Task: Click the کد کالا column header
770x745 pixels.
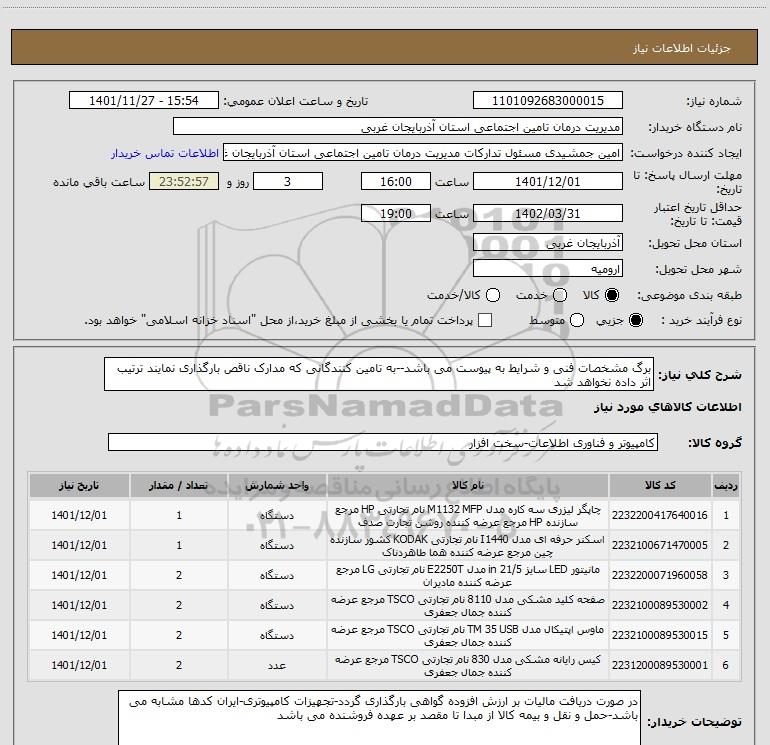Action: tap(660, 486)
